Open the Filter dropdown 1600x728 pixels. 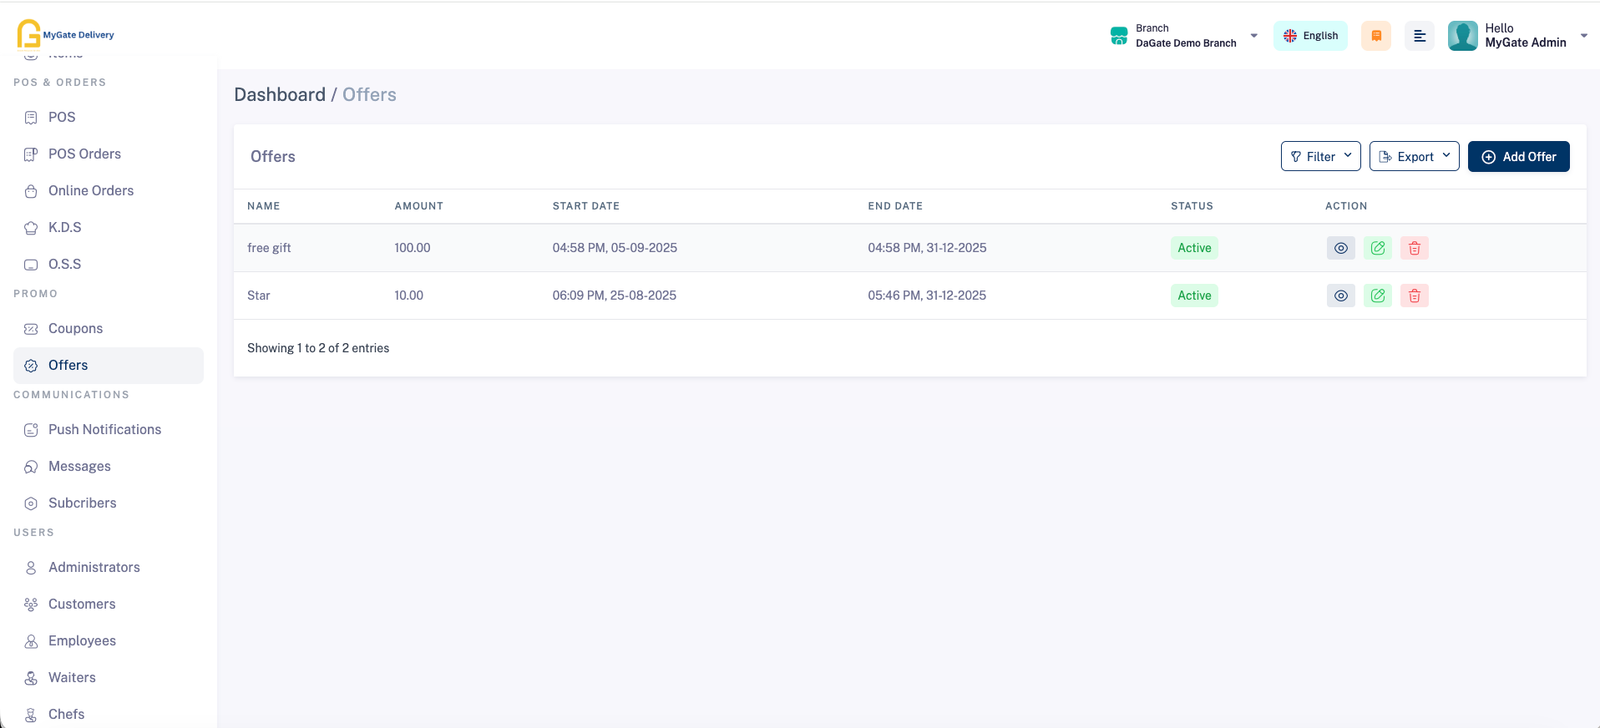click(1320, 157)
